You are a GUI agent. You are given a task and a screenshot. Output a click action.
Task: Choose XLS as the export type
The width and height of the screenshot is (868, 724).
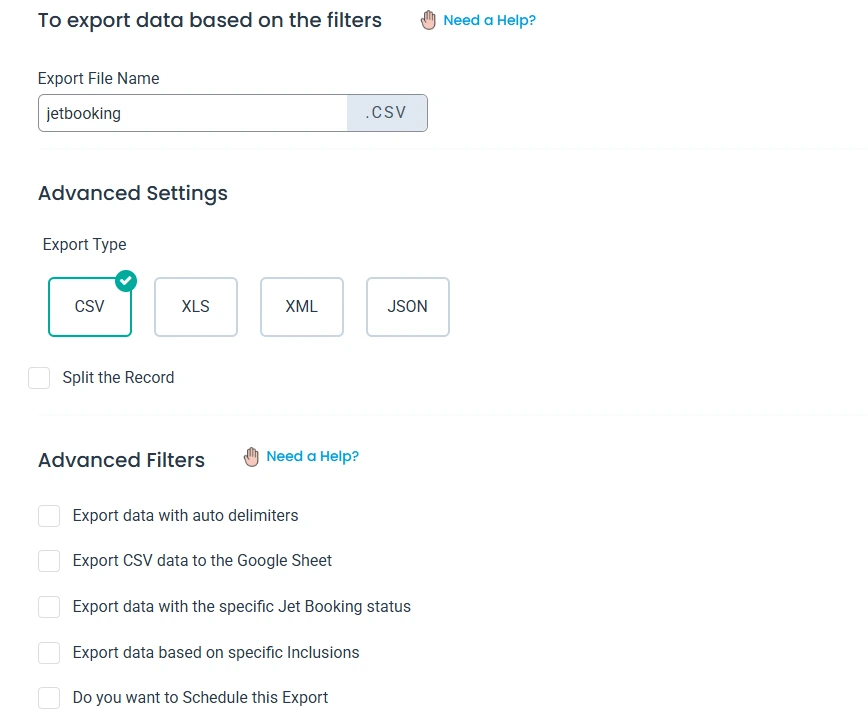coord(196,307)
